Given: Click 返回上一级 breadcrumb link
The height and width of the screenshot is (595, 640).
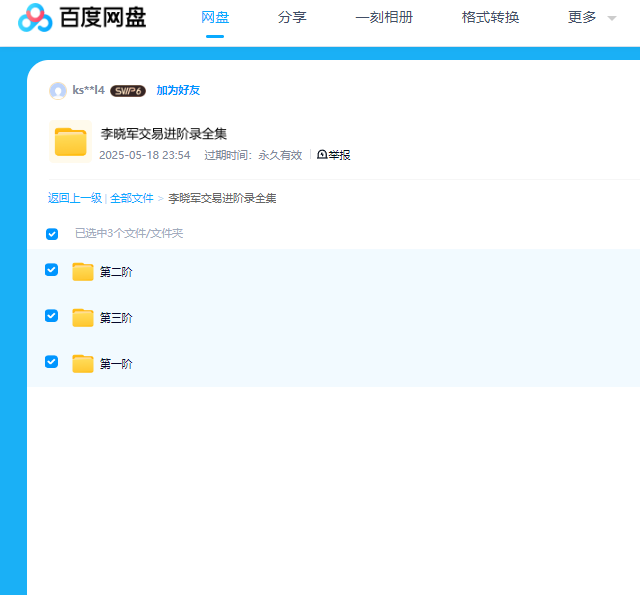Looking at the screenshot, I should (75, 198).
